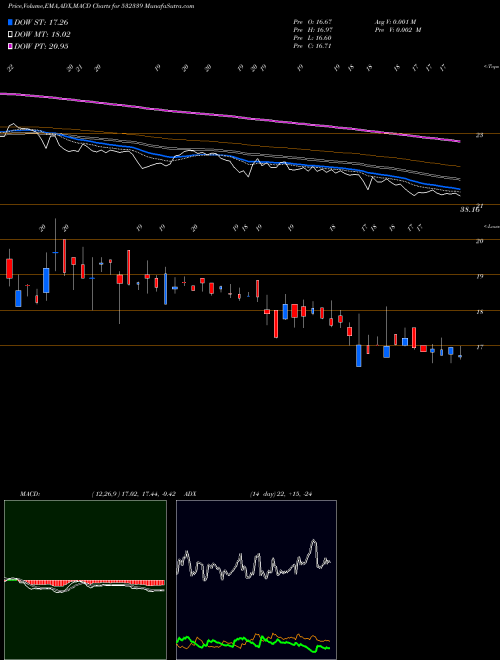Select the 'DOW MT: 18.02' legend label
The width and height of the screenshot is (500, 660).
click(42, 35)
